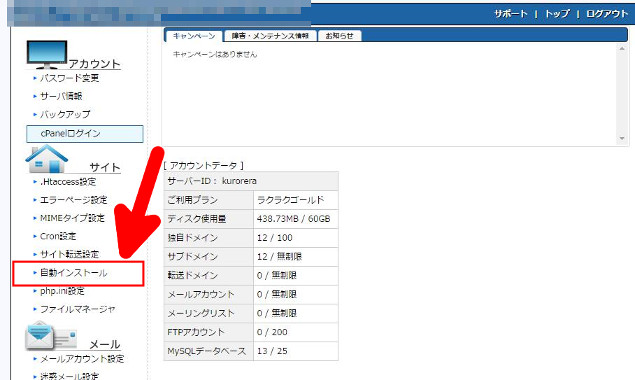Click the サブドメイン label cell

tap(209, 257)
